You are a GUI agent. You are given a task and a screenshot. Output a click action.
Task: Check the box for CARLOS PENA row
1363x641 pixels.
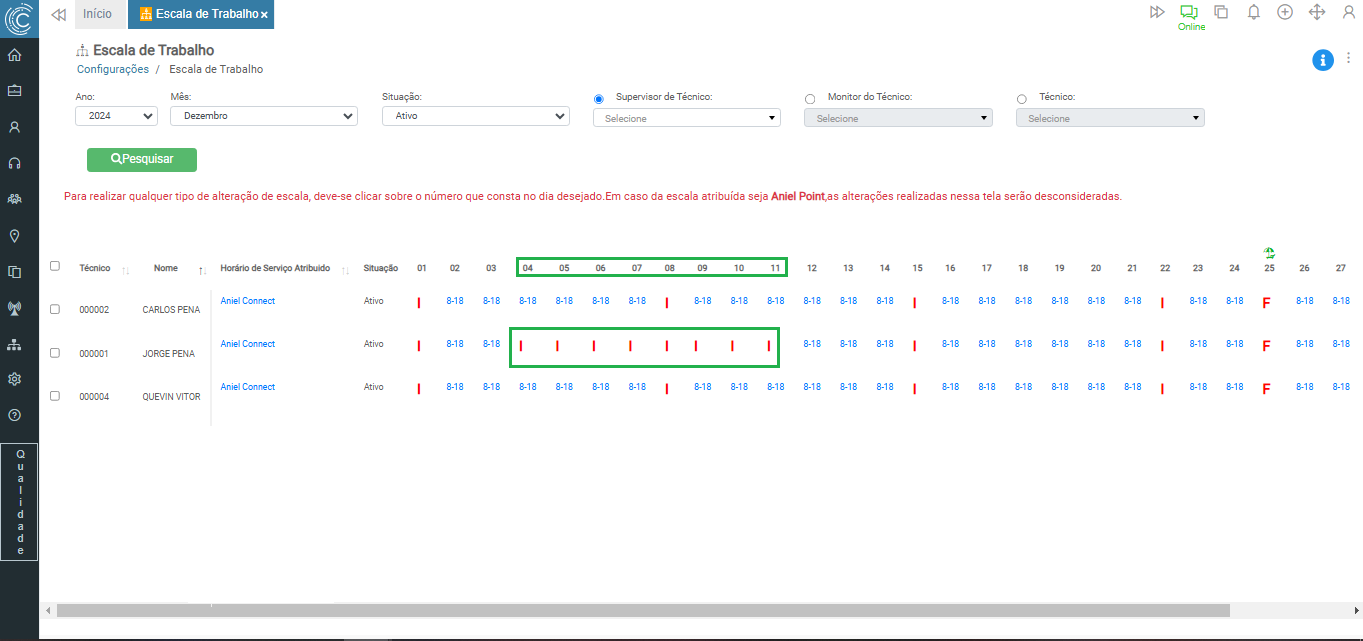pos(55,310)
